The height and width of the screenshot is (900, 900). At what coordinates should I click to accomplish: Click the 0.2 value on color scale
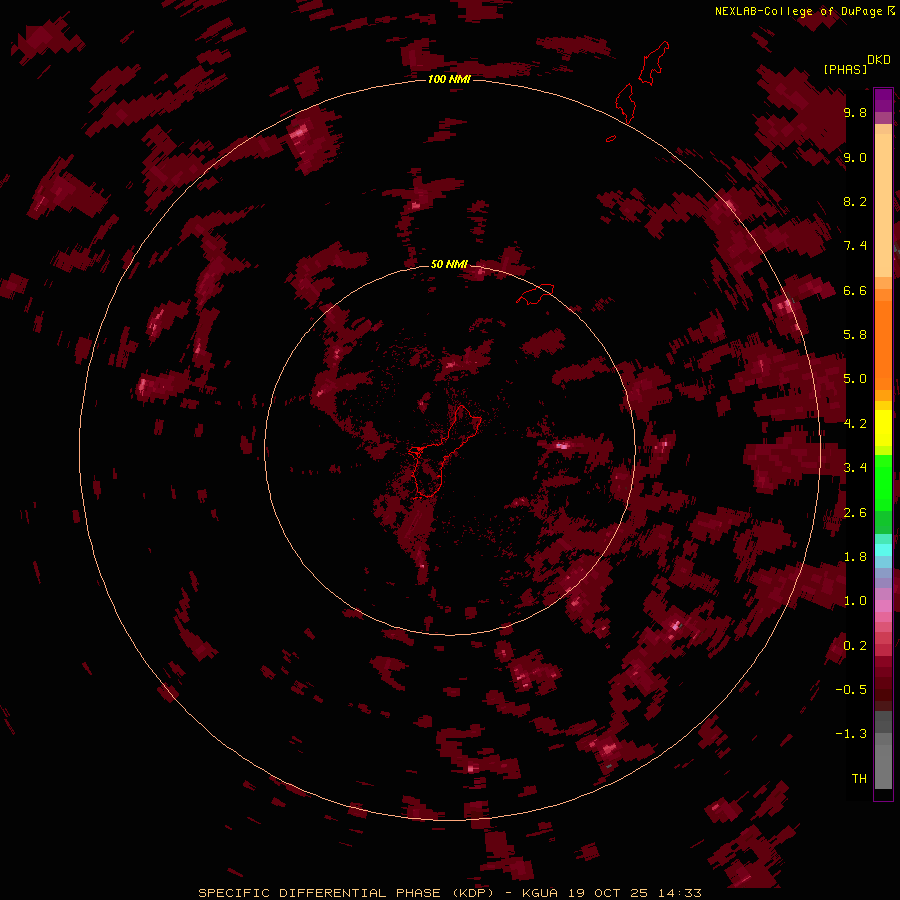pos(855,646)
